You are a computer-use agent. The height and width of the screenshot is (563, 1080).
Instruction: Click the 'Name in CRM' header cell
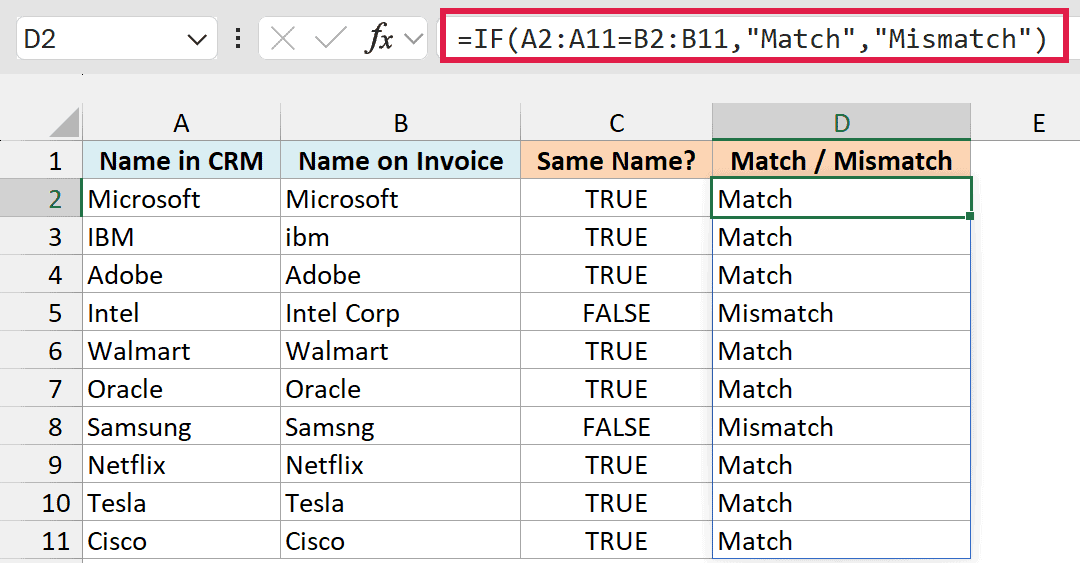181,161
